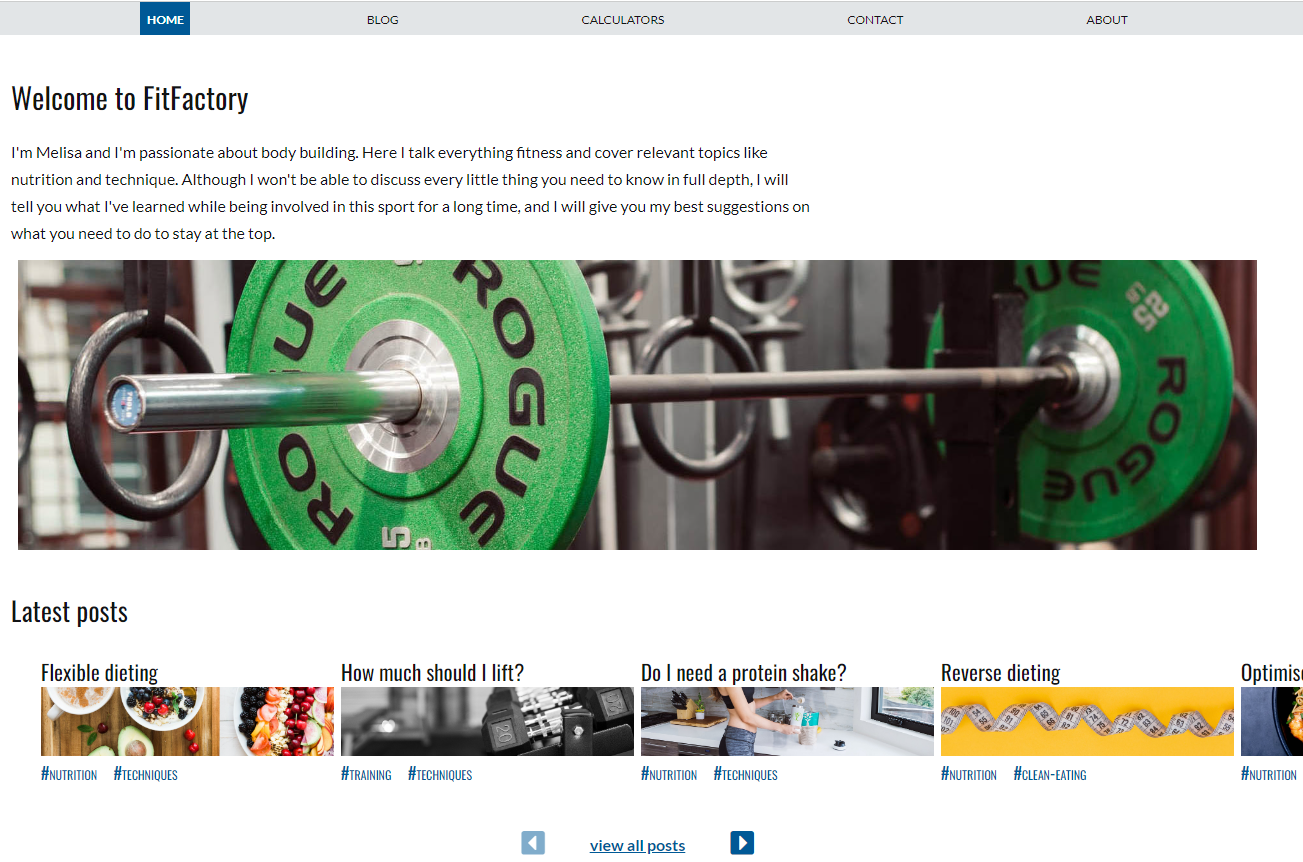1303x862 pixels.
Task: Open the How much should I lift post
Action: pyautogui.click(x=432, y=673)
